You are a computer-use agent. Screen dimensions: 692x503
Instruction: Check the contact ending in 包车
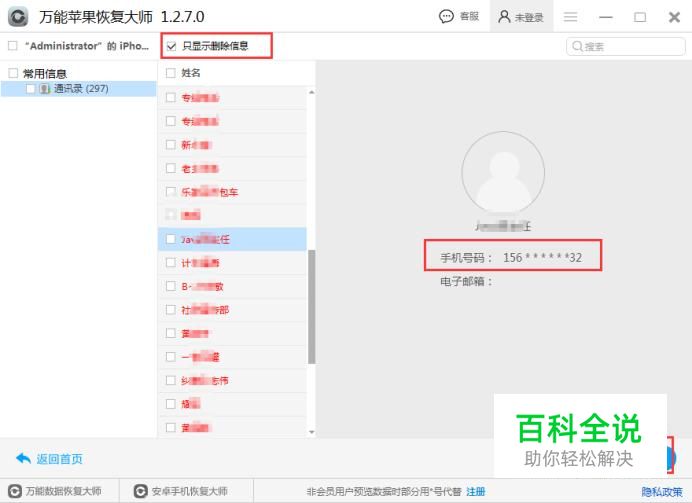click(170, 192)
